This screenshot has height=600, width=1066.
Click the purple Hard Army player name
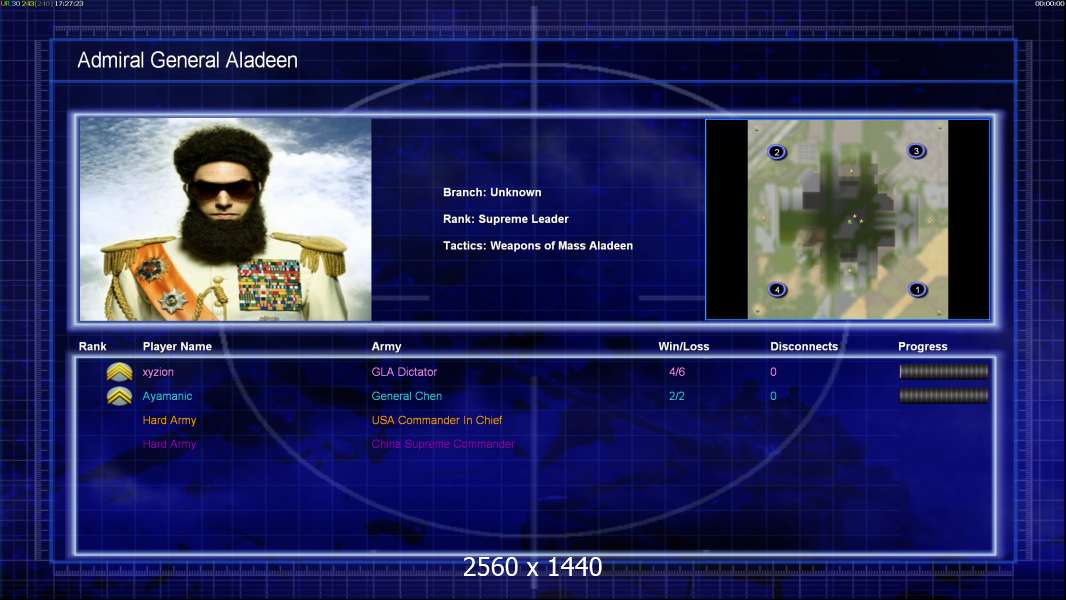pyautogui.click(x=169, y=444)
